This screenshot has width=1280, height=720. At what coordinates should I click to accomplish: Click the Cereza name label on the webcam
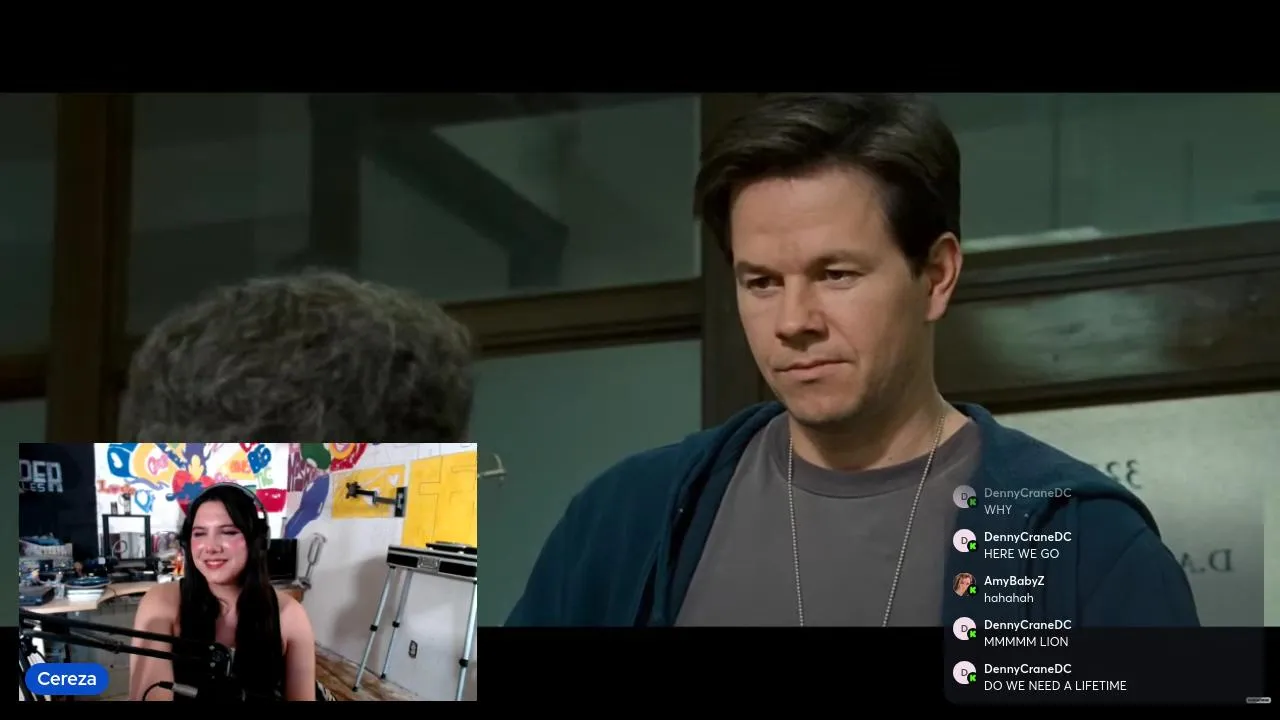(67, 679)
